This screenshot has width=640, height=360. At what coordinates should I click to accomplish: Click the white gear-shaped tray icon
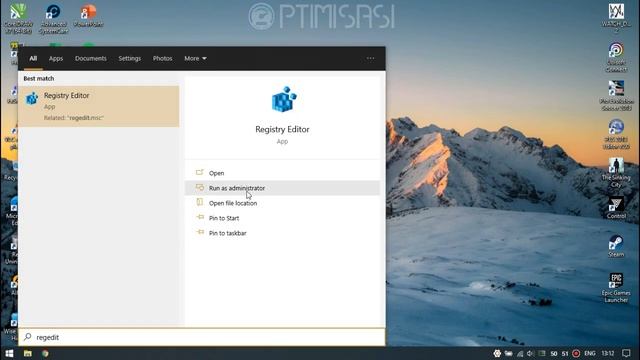pyautogui.click(x=497, y=353)
